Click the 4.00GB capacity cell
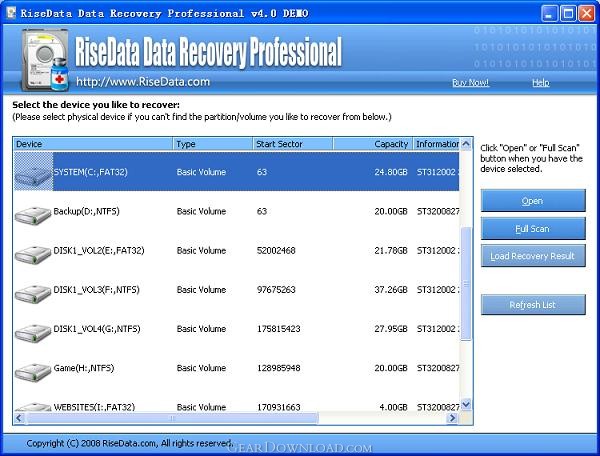The width and height of the screenshot is (600, 456). click(x=393, y=407)
